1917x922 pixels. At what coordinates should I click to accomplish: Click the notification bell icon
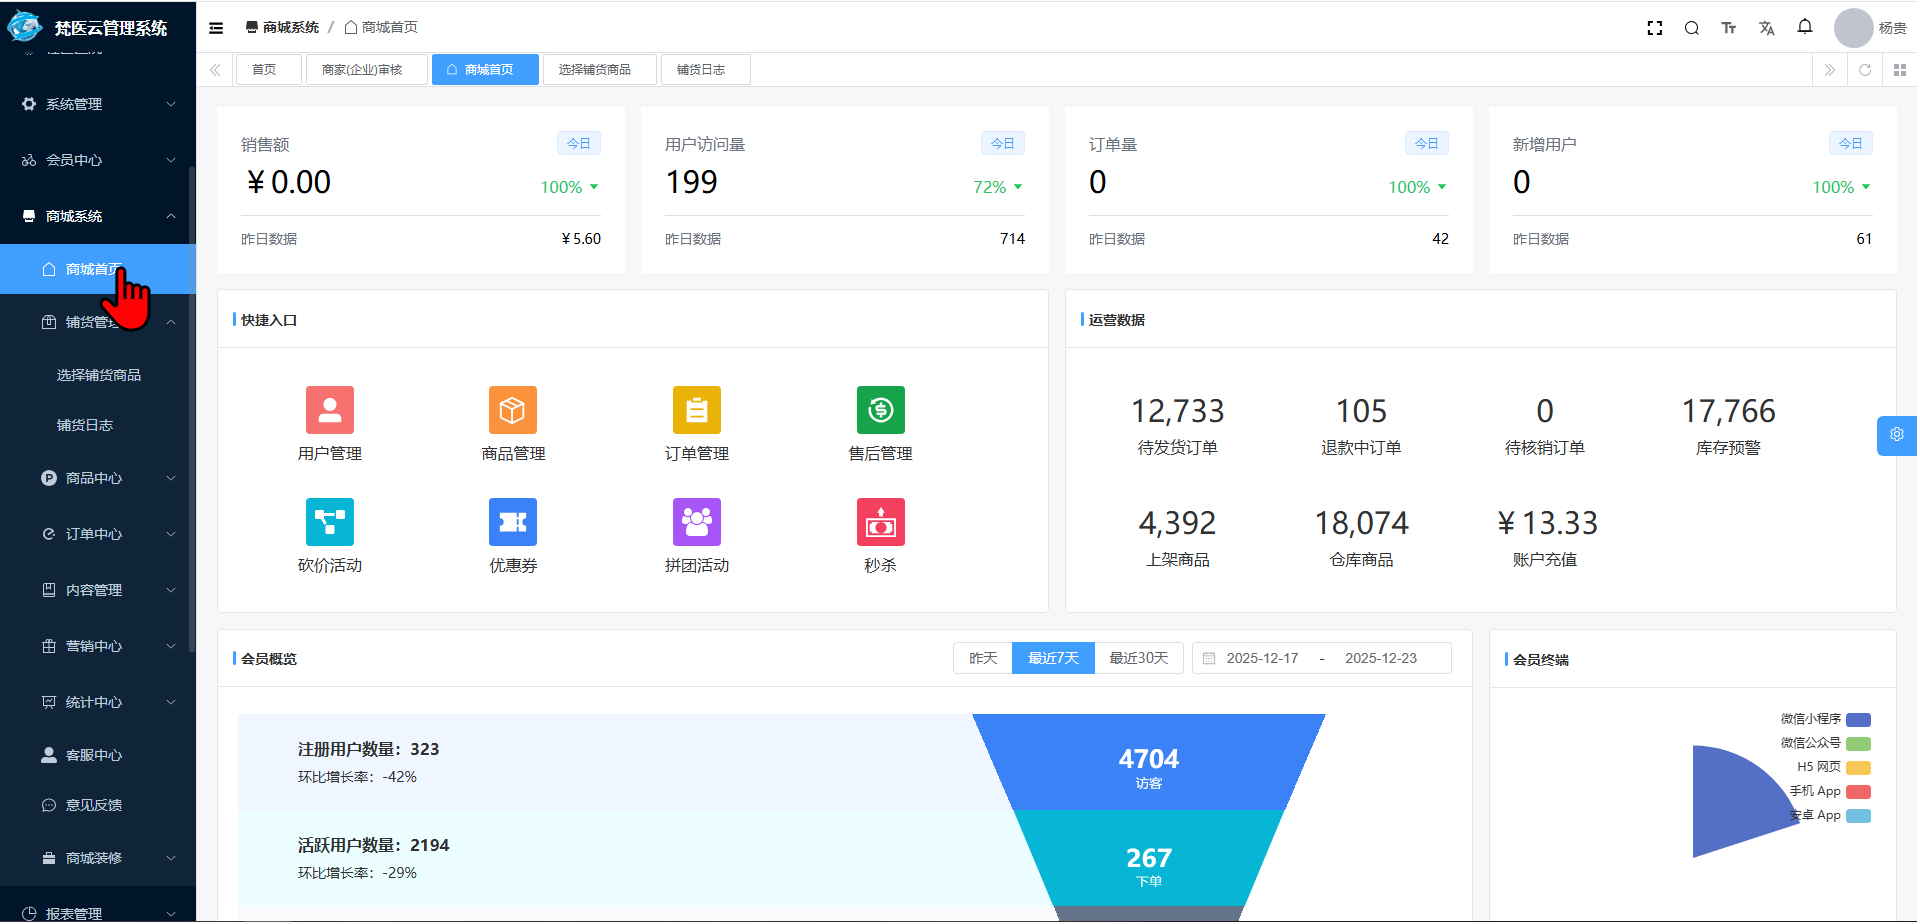click(1804, 27)
